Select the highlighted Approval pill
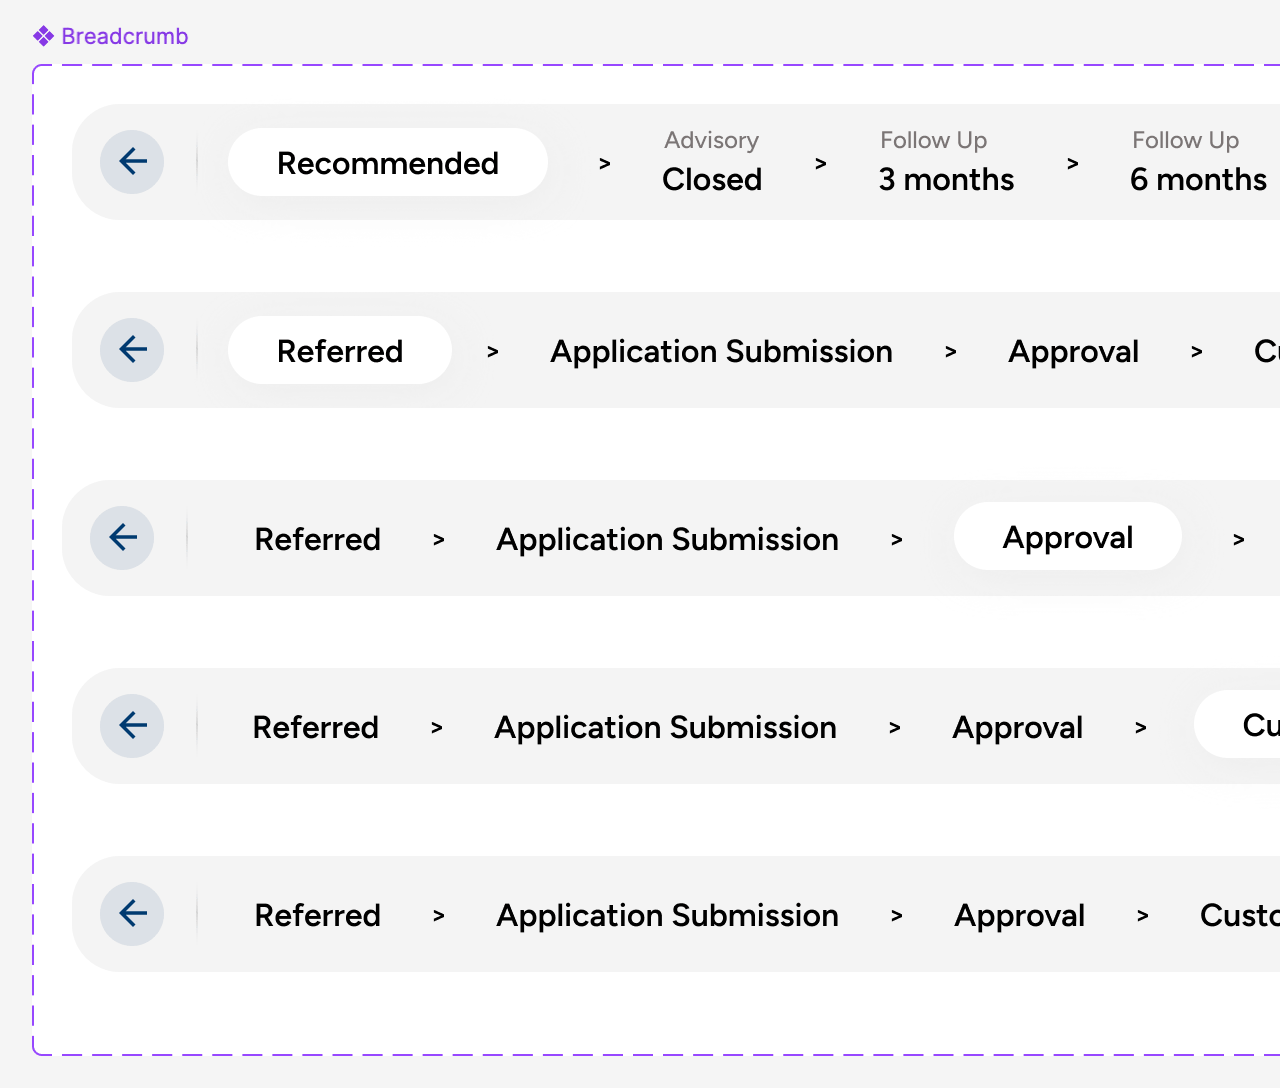 pos(1068,536)
